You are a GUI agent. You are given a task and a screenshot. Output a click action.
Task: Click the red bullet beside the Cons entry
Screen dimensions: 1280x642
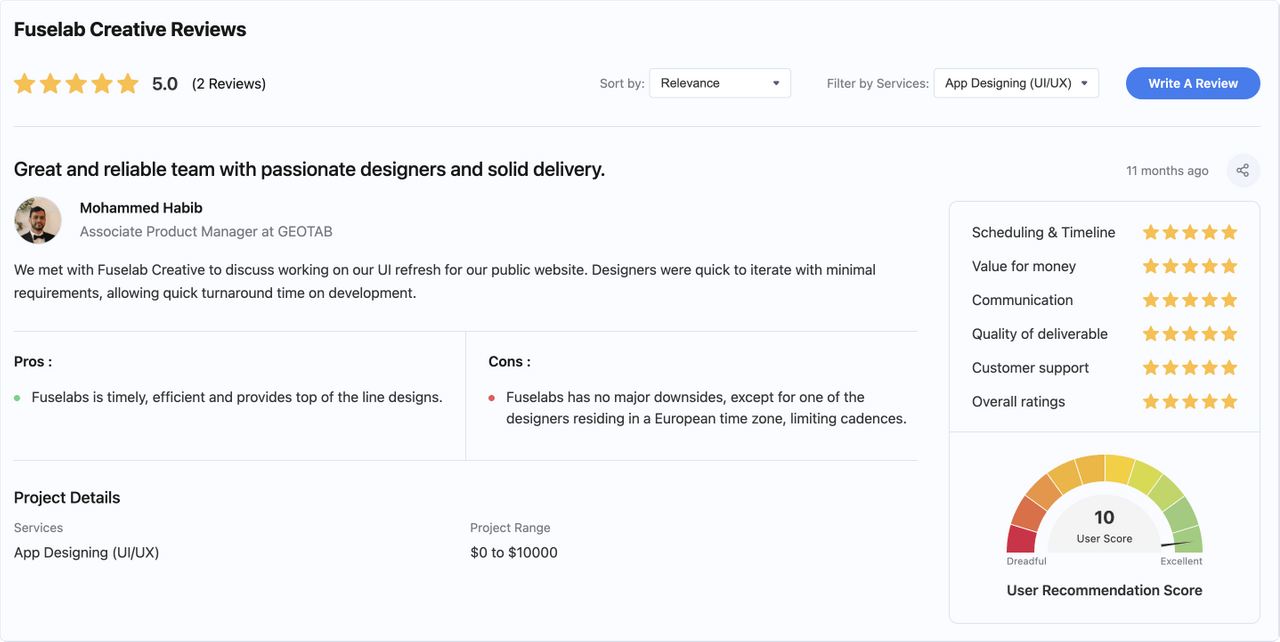click(491, 397)
